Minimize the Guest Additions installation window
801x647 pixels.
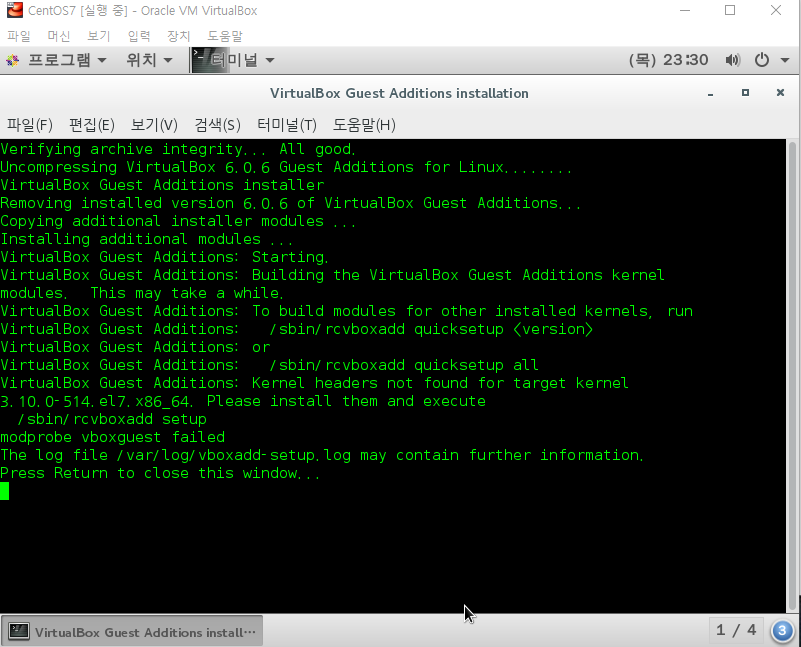coord(710,93)
